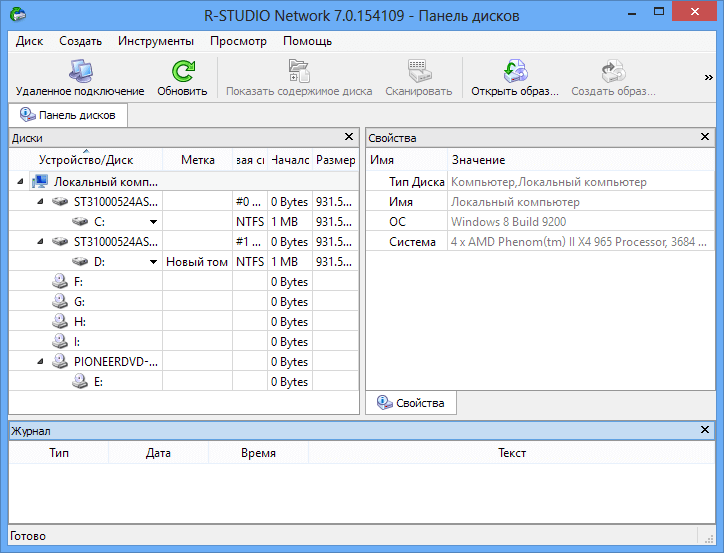Click the Текст column header in Журнал

(x=512, y=453)
